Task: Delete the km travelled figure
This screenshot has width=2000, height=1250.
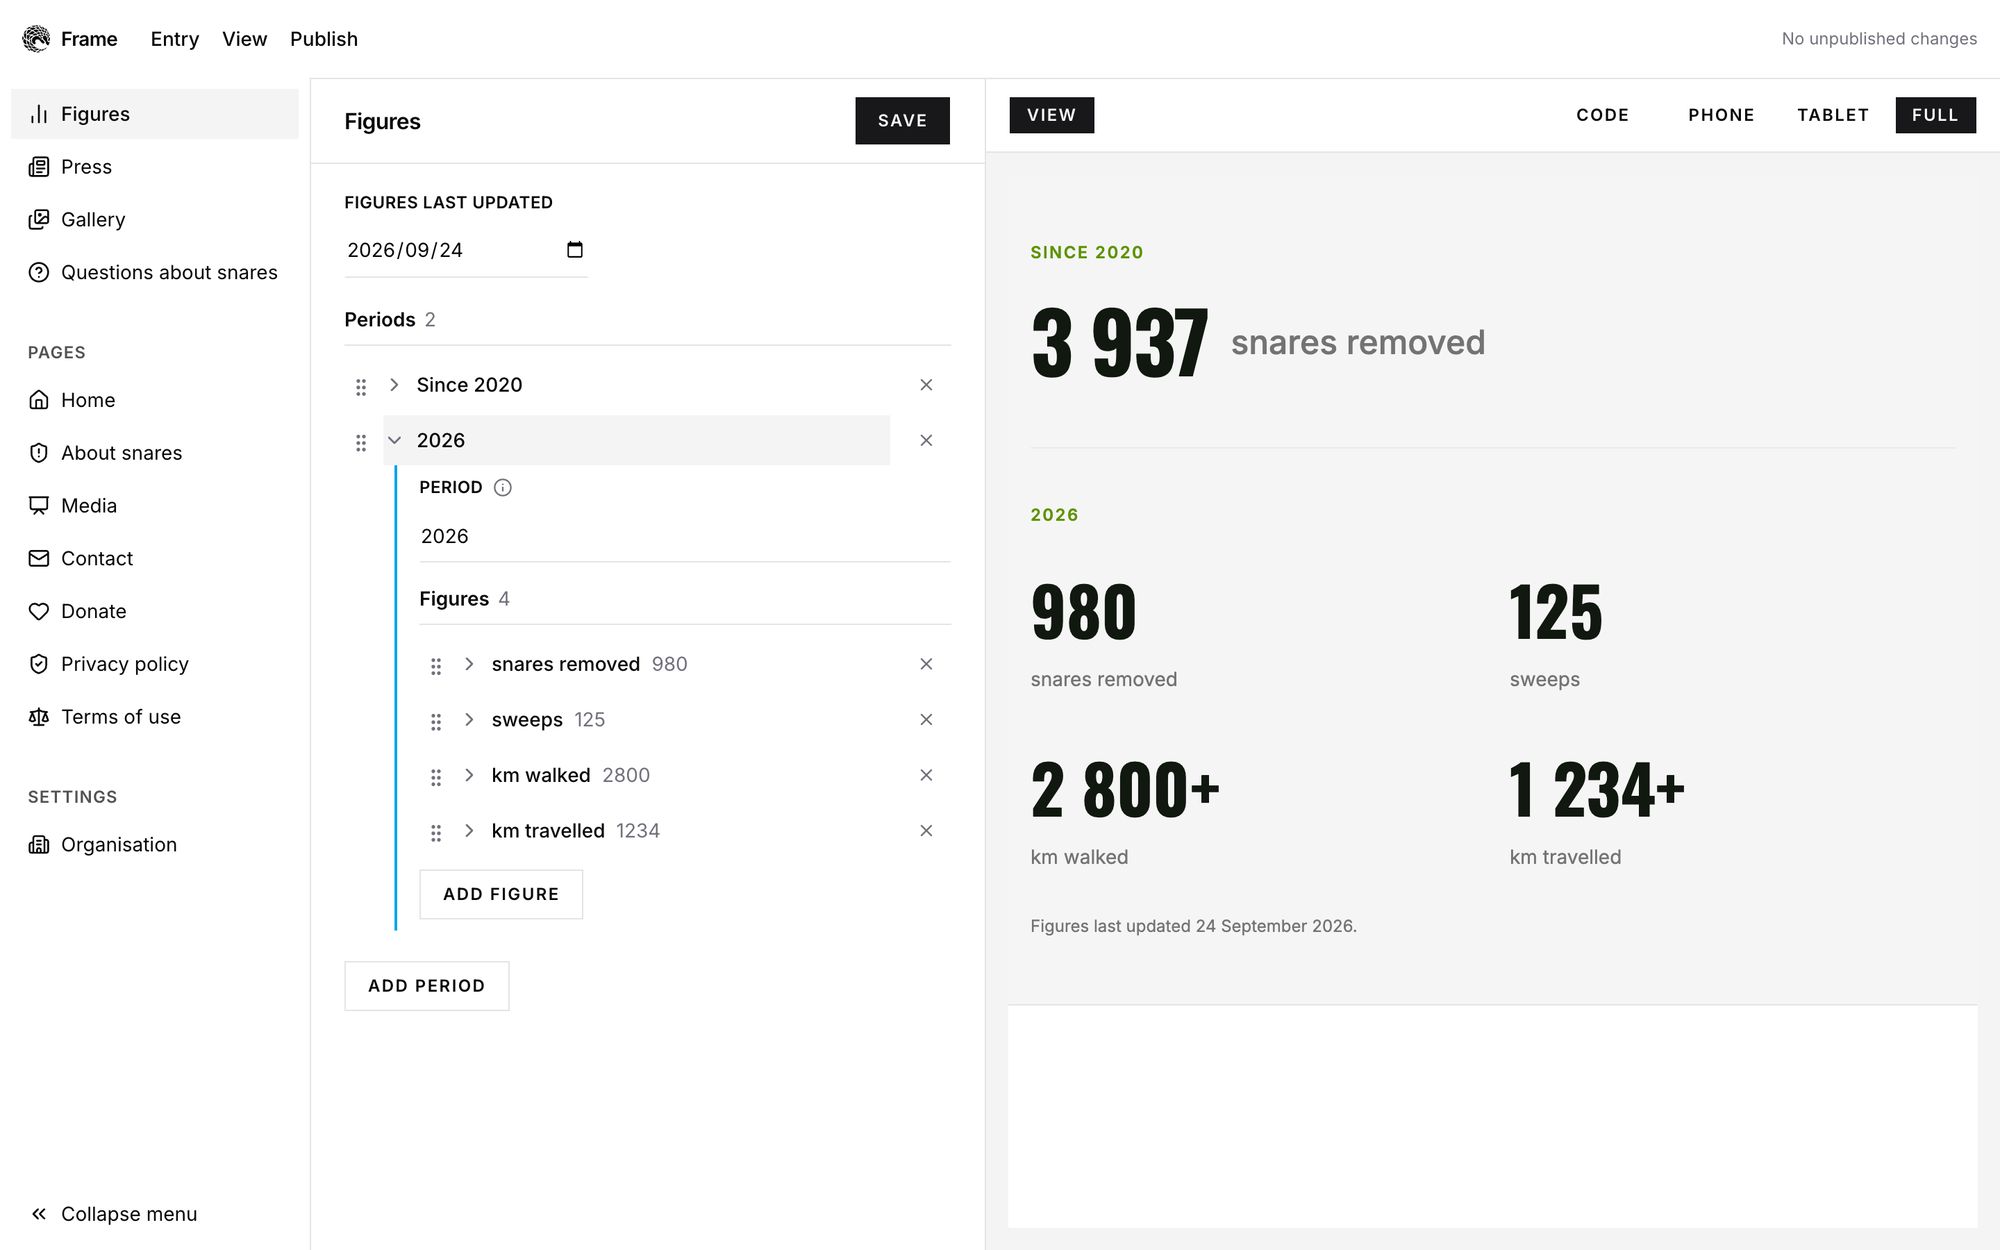Action: point(926,831)
